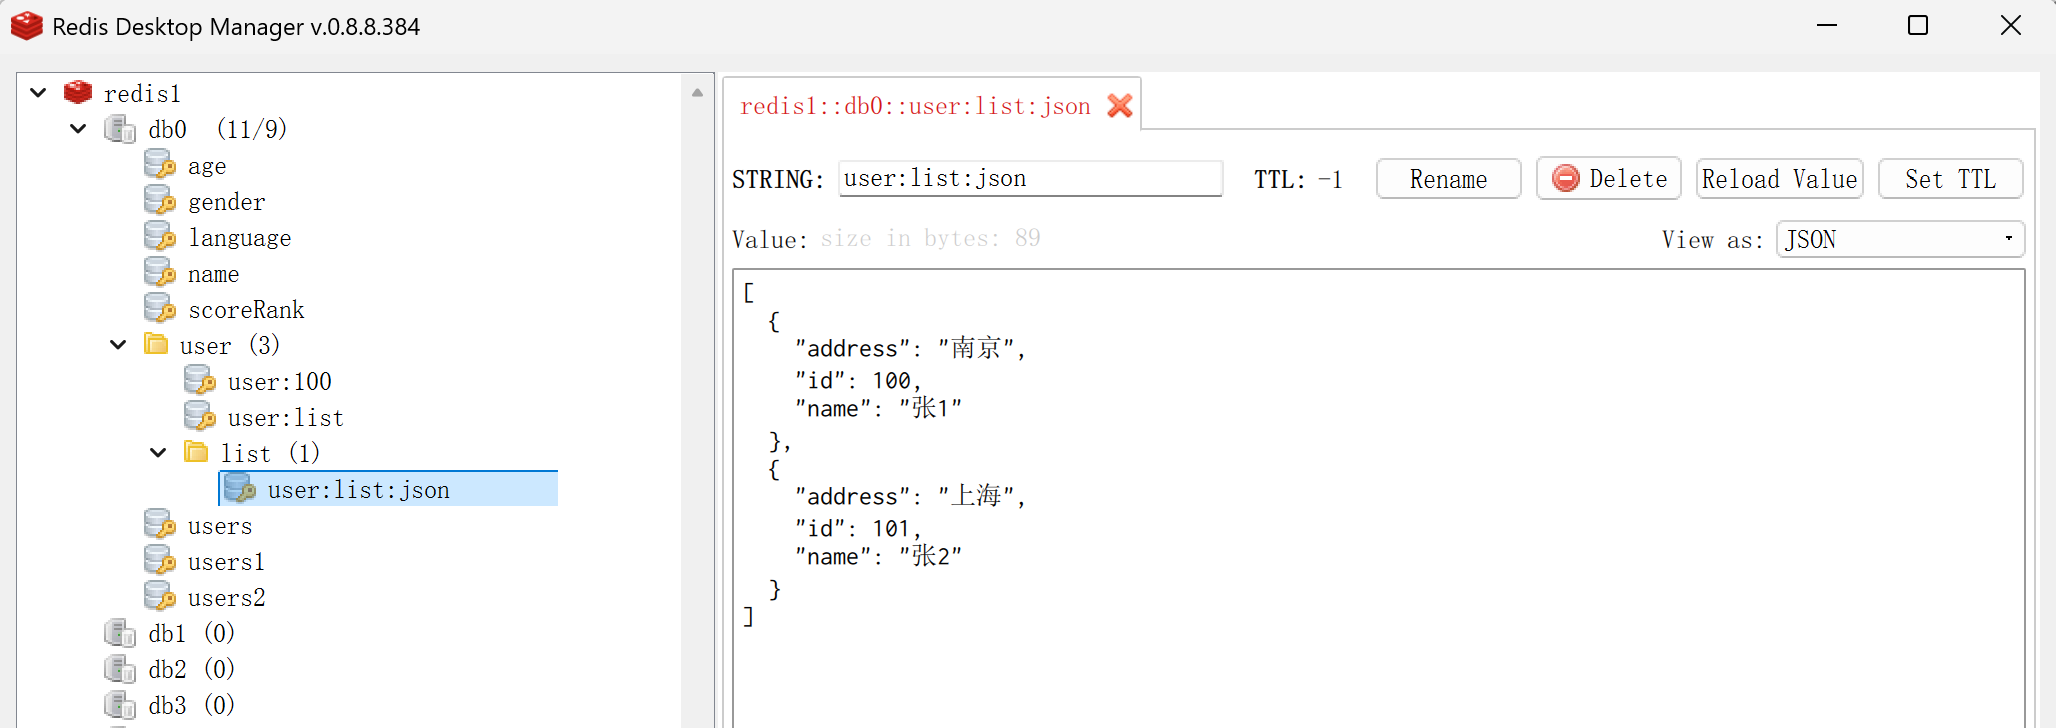Click the key icon beside users2

(160, 596)
